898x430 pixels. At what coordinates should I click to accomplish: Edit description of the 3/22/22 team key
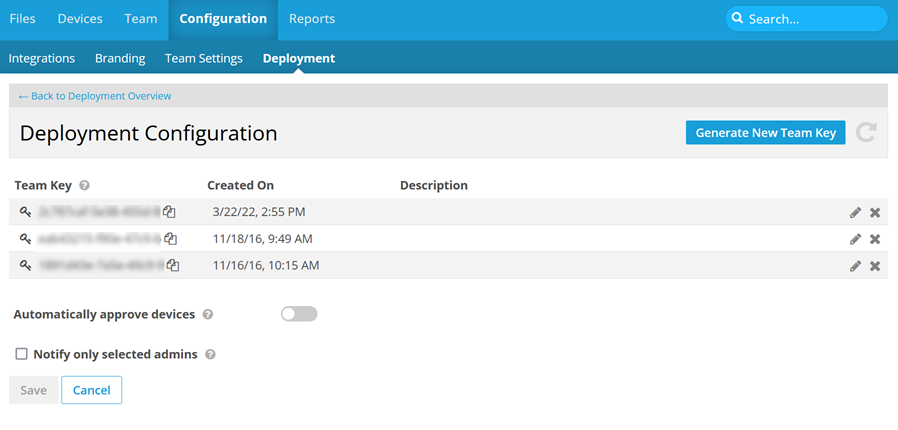tap(855, 212)
